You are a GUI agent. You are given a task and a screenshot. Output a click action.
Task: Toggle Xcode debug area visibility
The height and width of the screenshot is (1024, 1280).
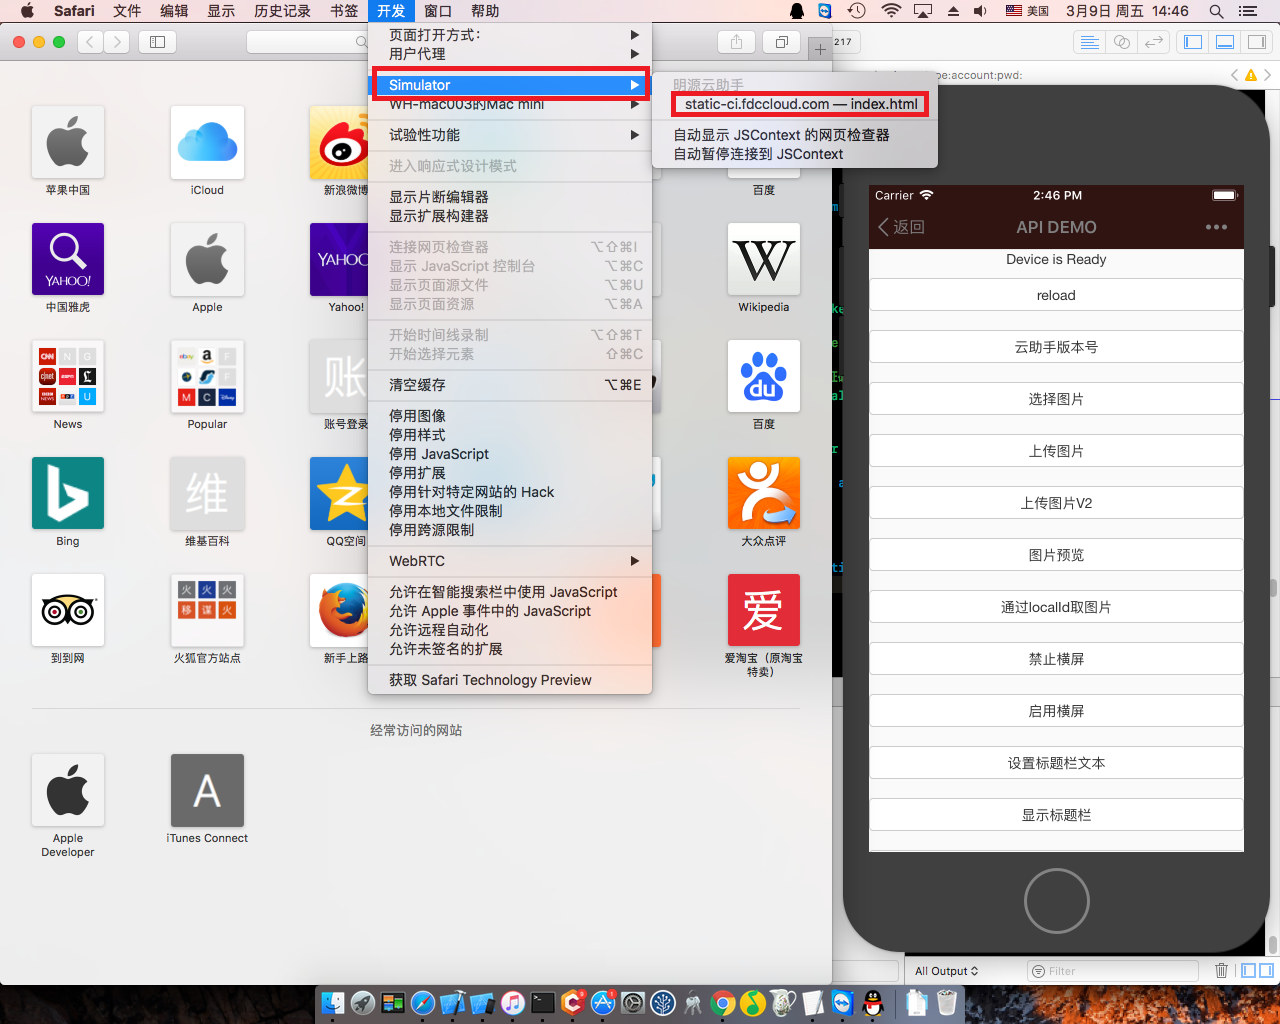[x=1224, y=42]
